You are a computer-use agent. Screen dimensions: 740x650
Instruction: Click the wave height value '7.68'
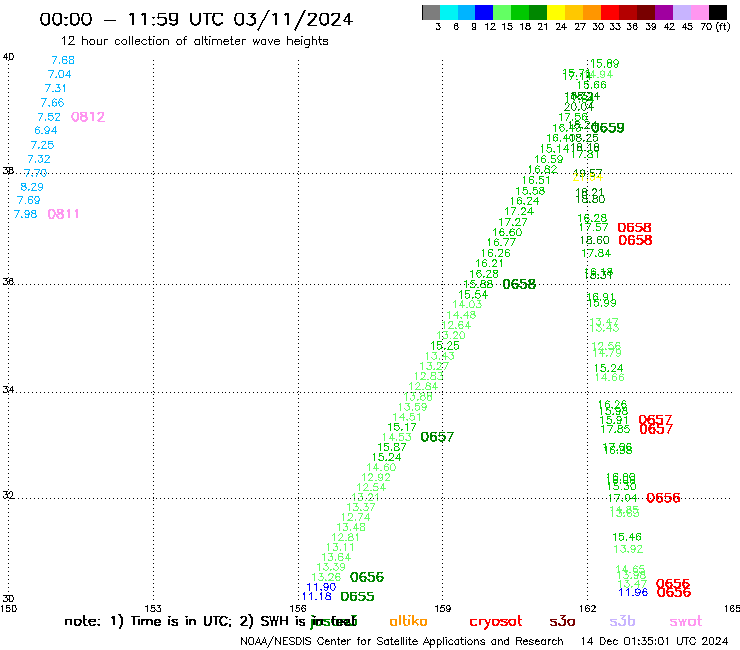coord(63,60)
